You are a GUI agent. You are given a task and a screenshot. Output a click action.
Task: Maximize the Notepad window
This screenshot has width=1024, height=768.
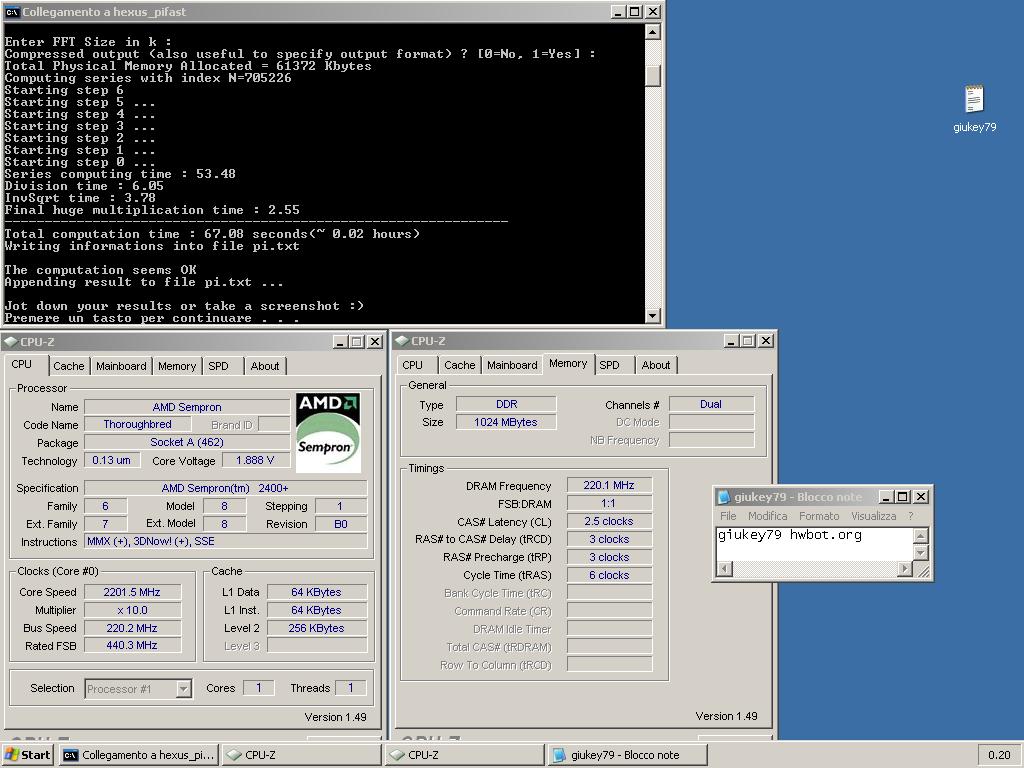[x=903, y=497]
